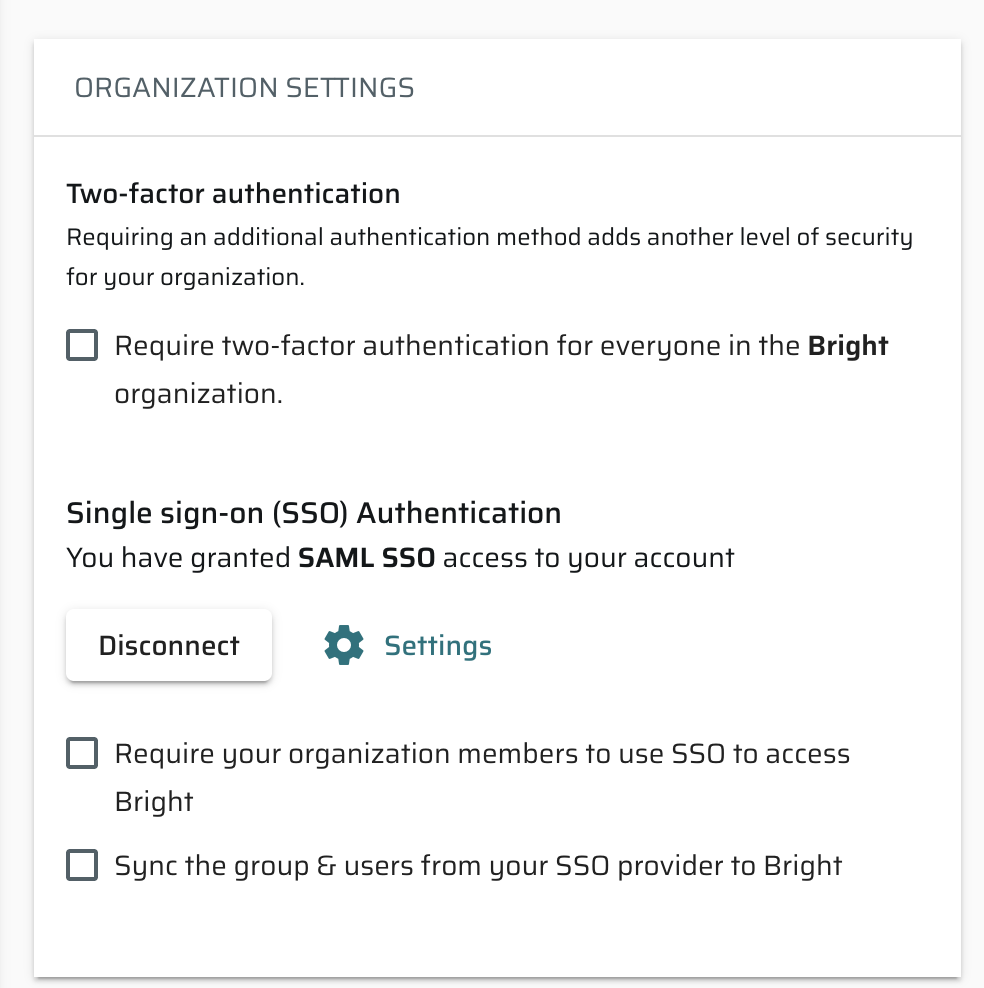Check the sync group & users checkbox
The image size is (984, 988).
(82, 865)
